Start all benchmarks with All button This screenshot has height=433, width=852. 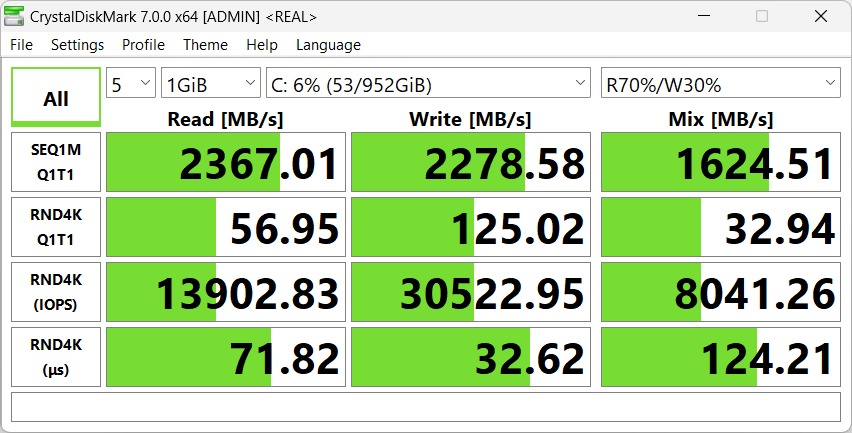coord(56,97)
